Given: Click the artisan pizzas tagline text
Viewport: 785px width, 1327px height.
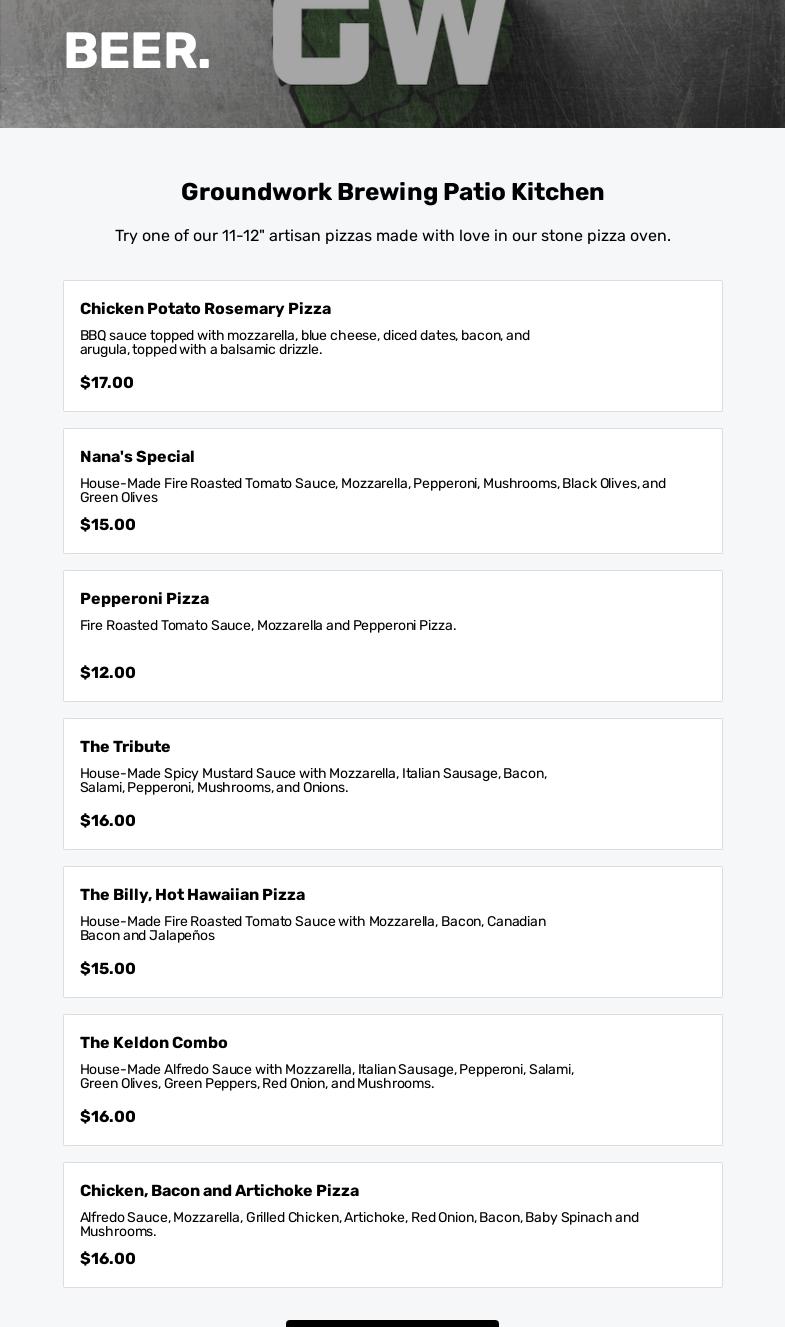Looking at the screenshot, I should [x=392, y=236].
